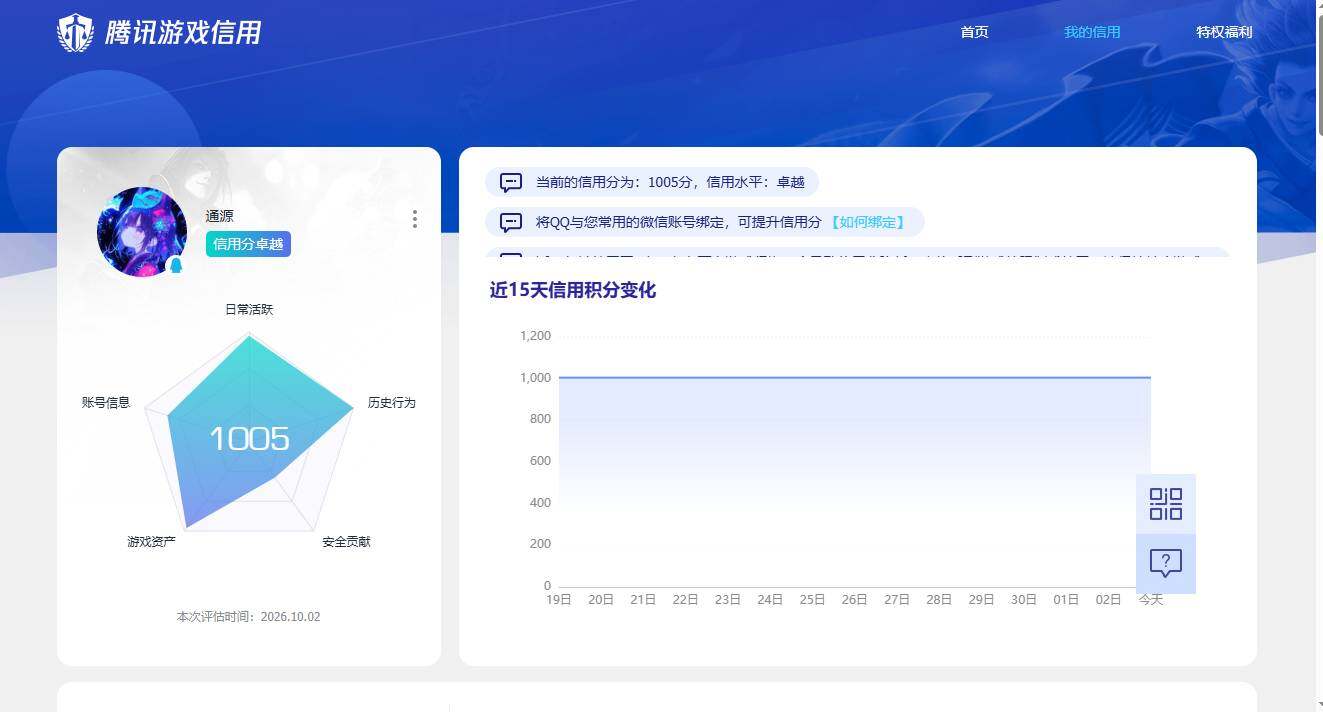Viewport: 1323px width, 712px height.
Task: Click the username 通源
Action: (x=220, y=216)
